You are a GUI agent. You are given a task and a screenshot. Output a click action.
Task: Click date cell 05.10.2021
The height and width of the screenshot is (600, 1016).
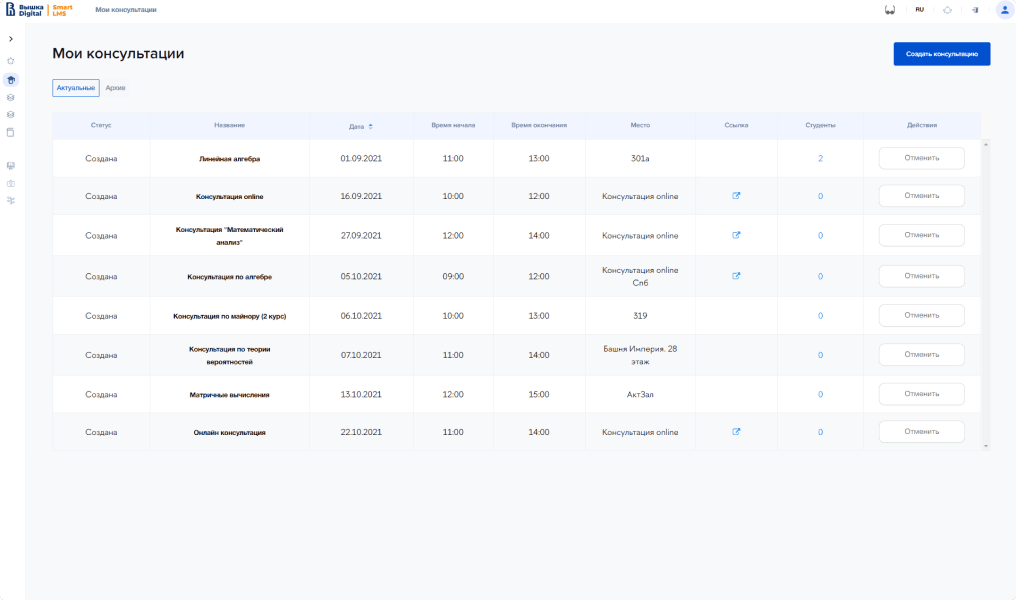(361, 276)
